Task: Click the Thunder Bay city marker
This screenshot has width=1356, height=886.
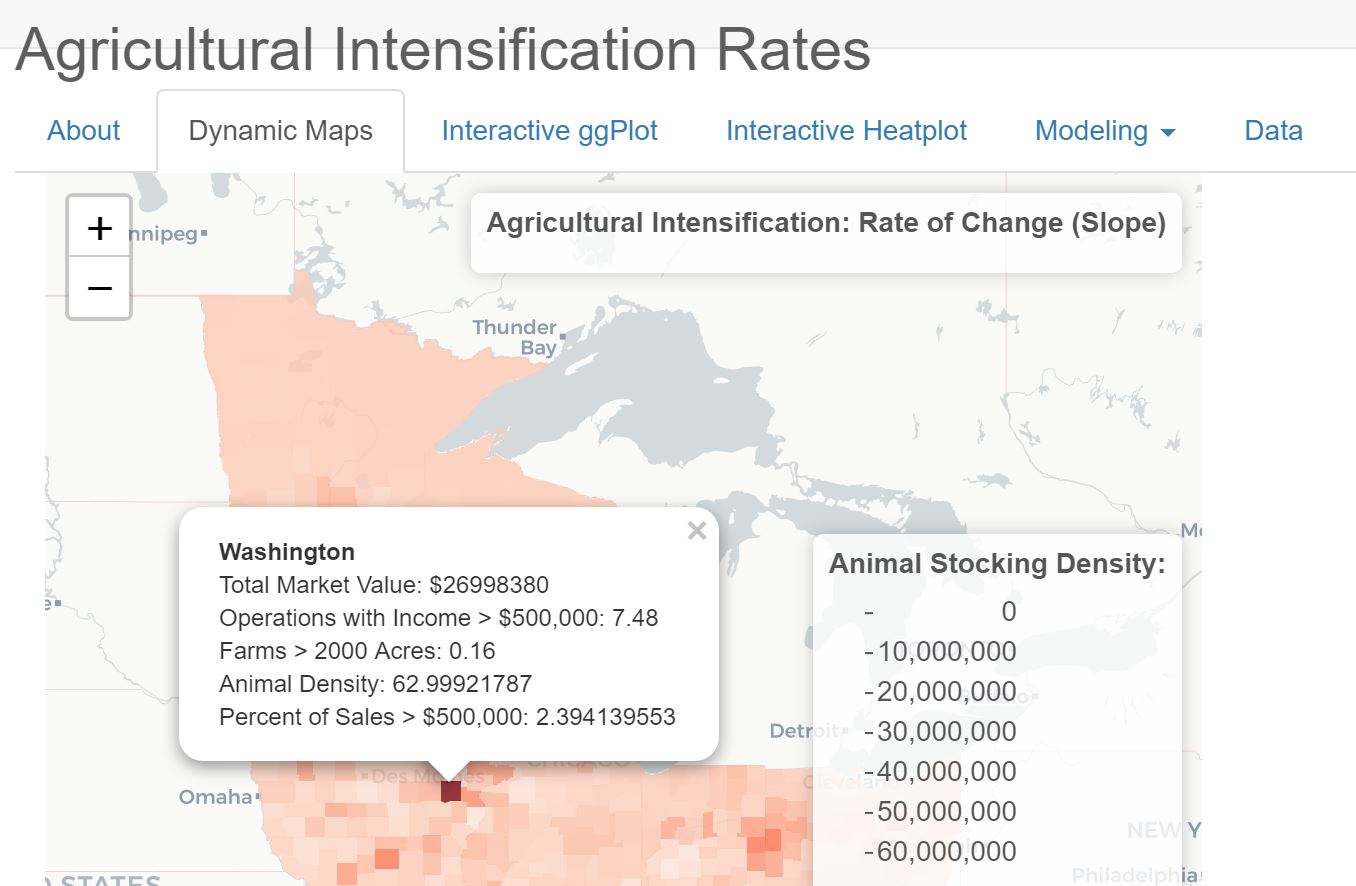Action: tap(564, 337)
